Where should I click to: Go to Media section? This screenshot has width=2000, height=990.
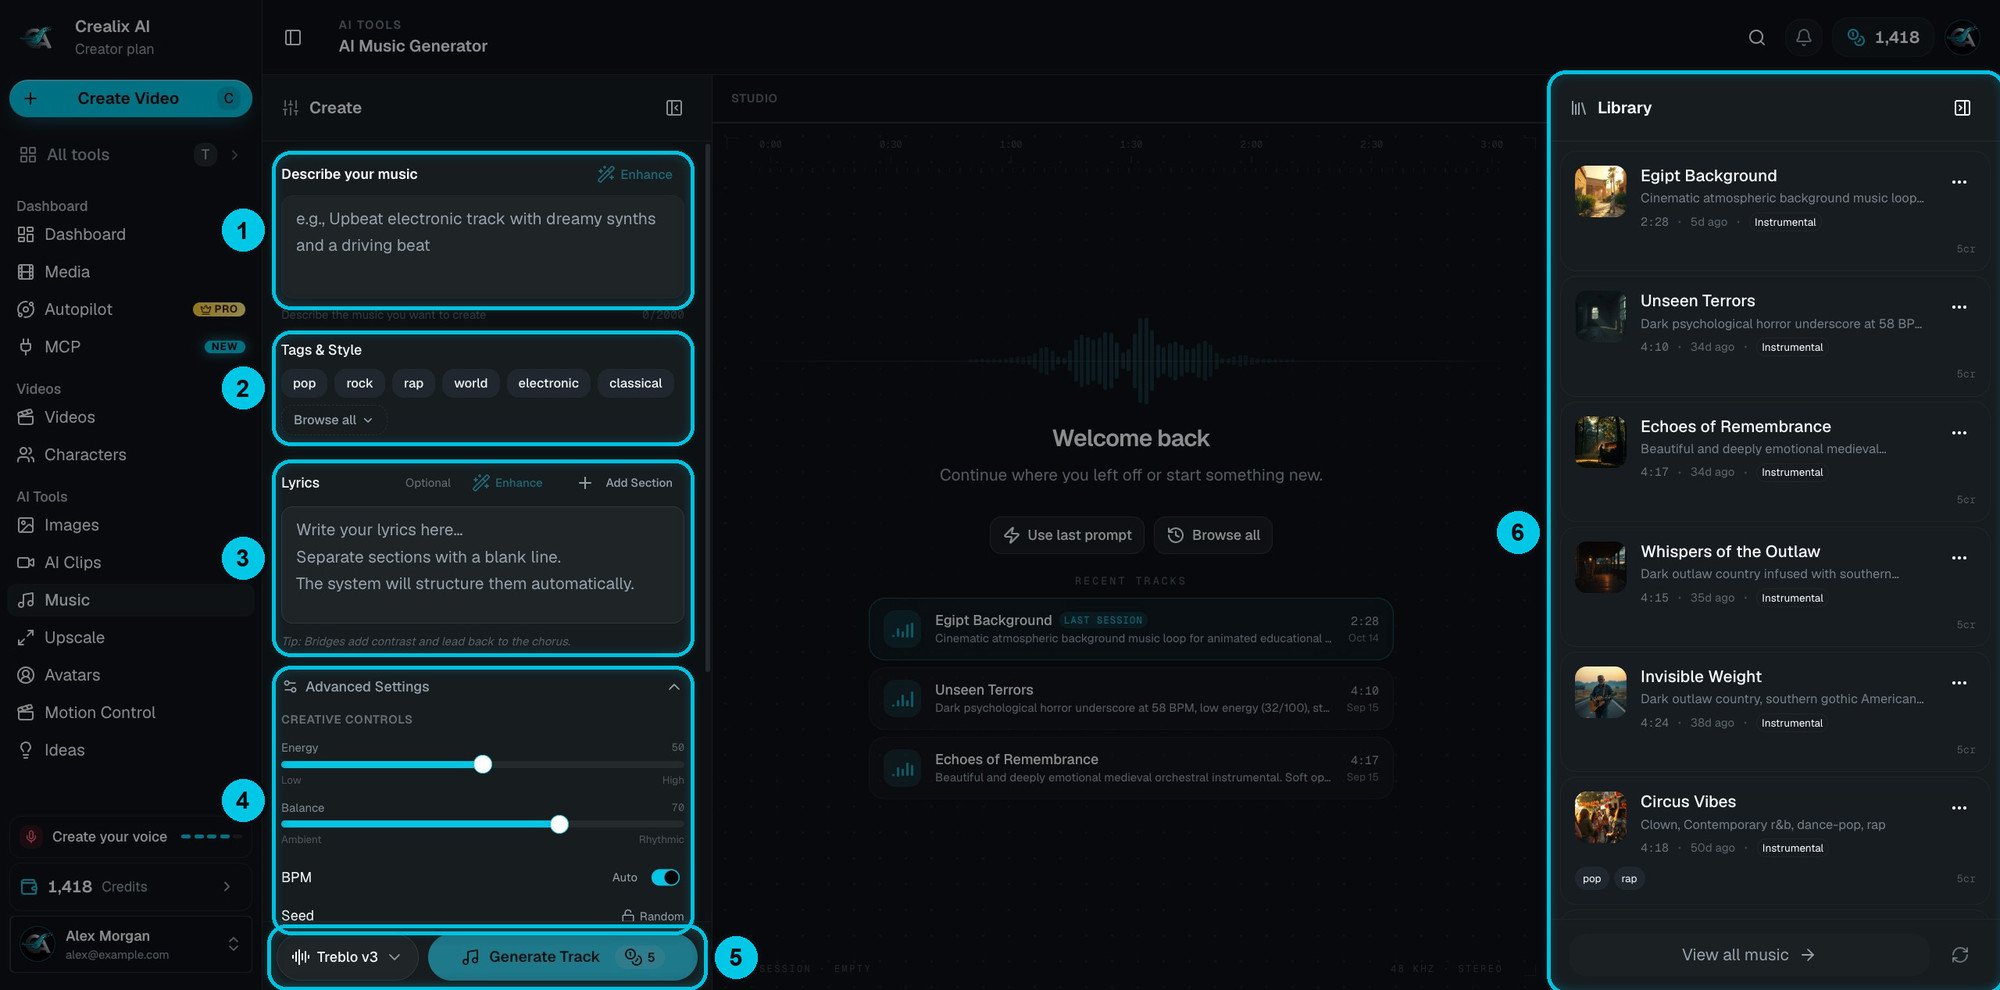tap(130, 272)
